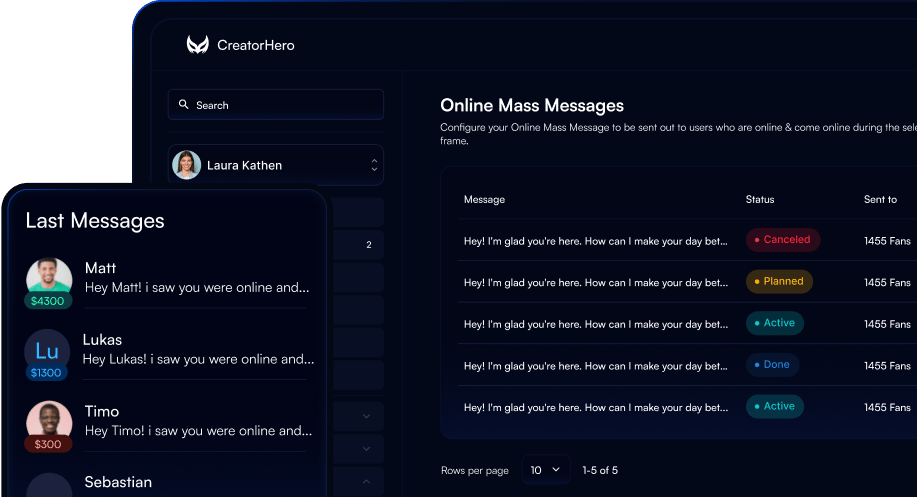This screenshot has width=917, height=497.
Task: Collapse the sidebar section with the upward chevron
Action: (366, 482)
